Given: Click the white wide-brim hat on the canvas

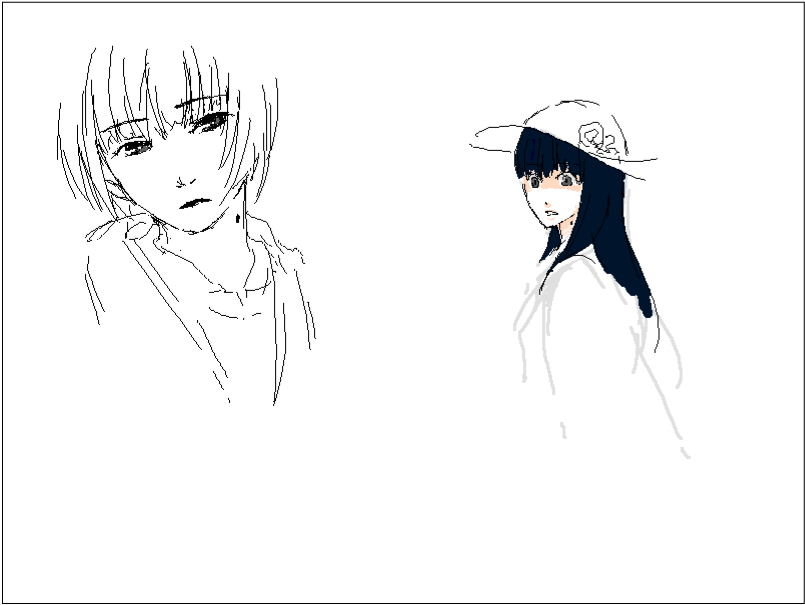Looking at the screenshot, I should (564, 139).
